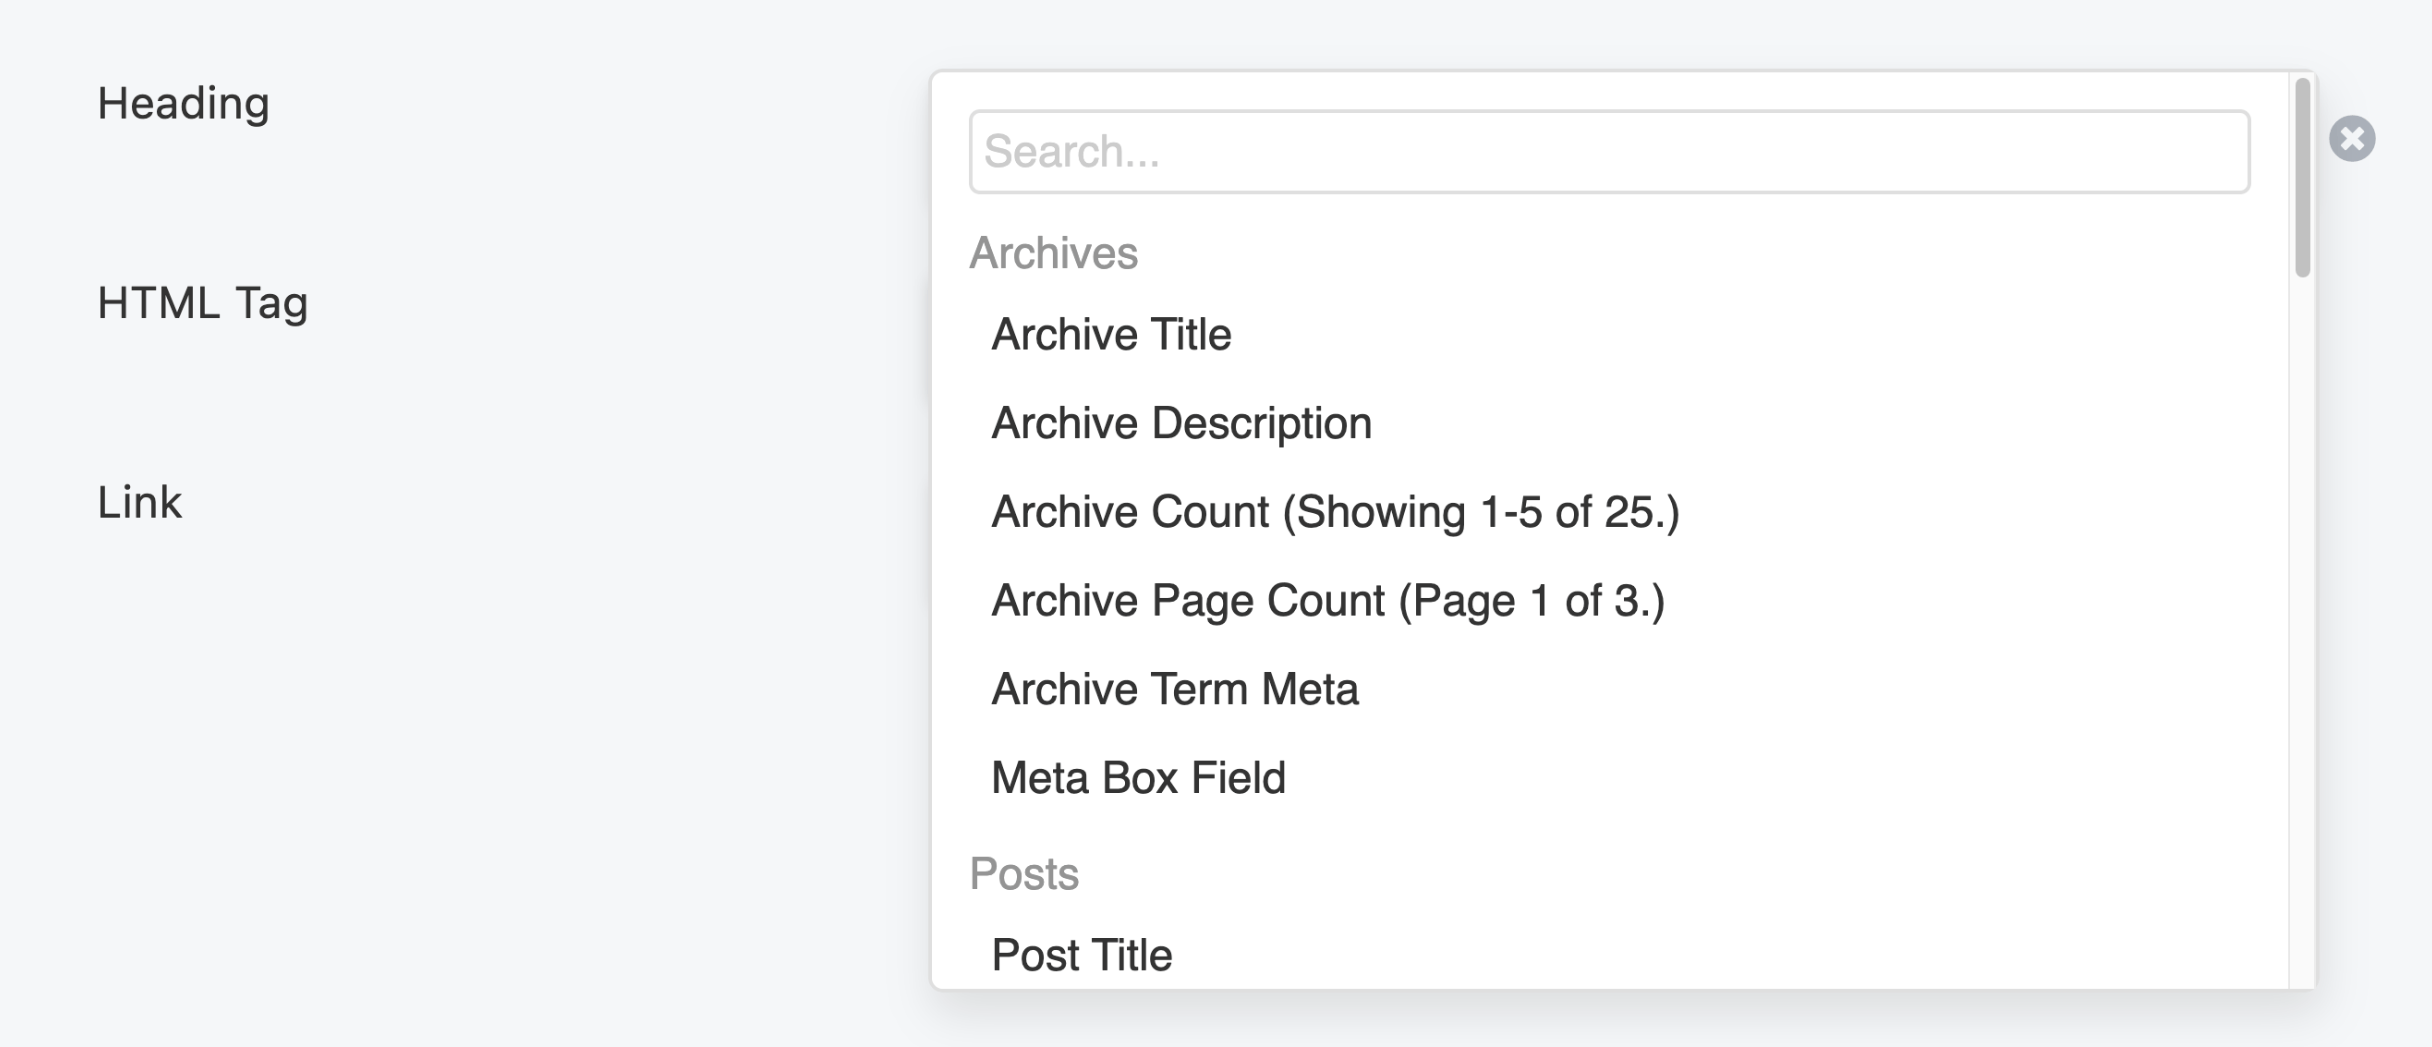Click the Archives group header
2432x1047 pixels.
tap(1053, 253)
